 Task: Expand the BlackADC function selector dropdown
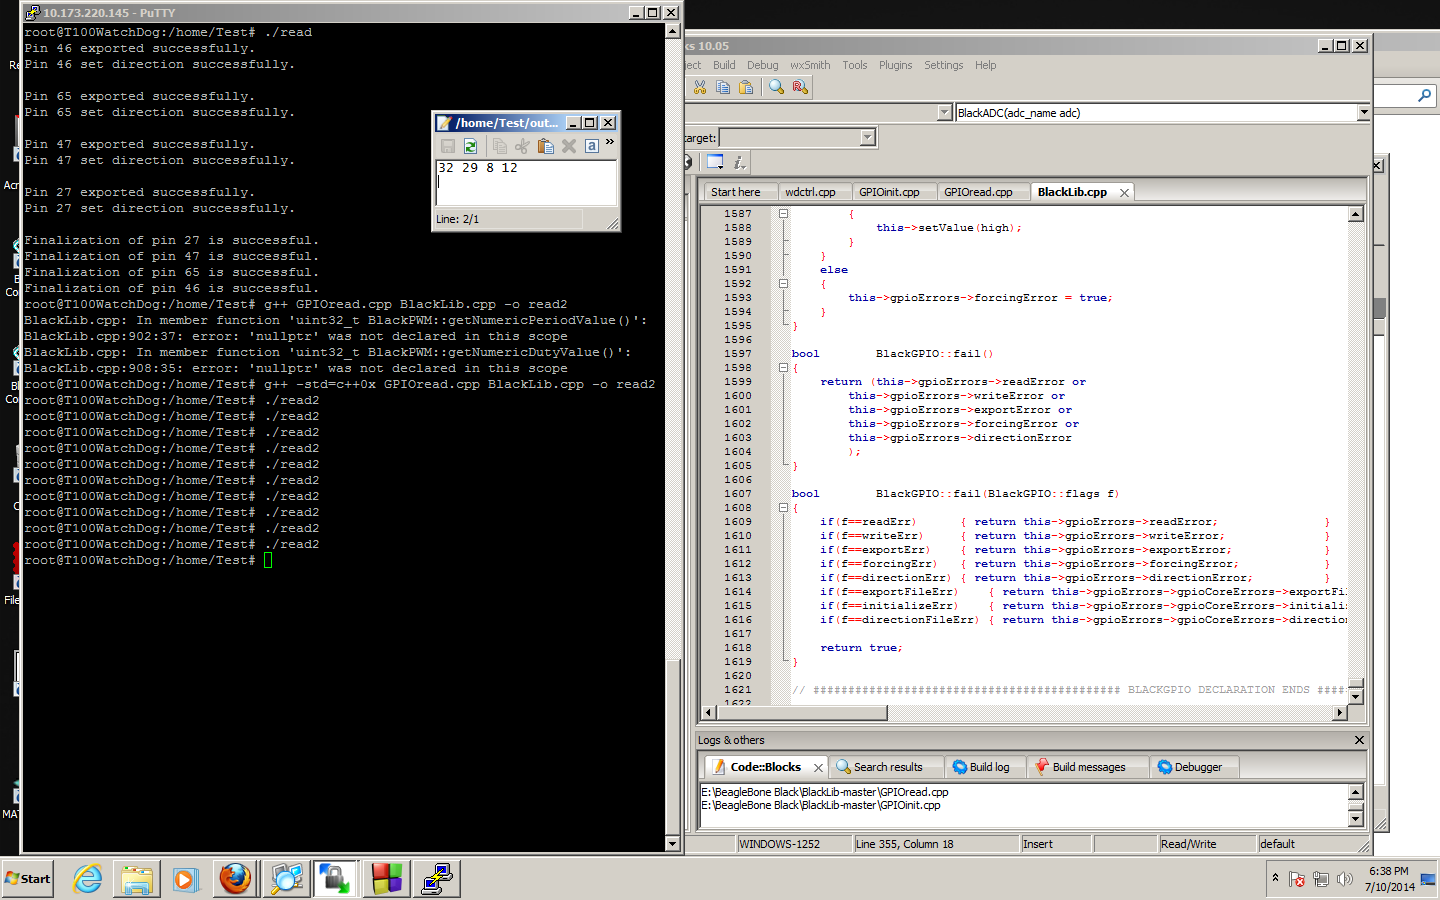pos(1363,113)
